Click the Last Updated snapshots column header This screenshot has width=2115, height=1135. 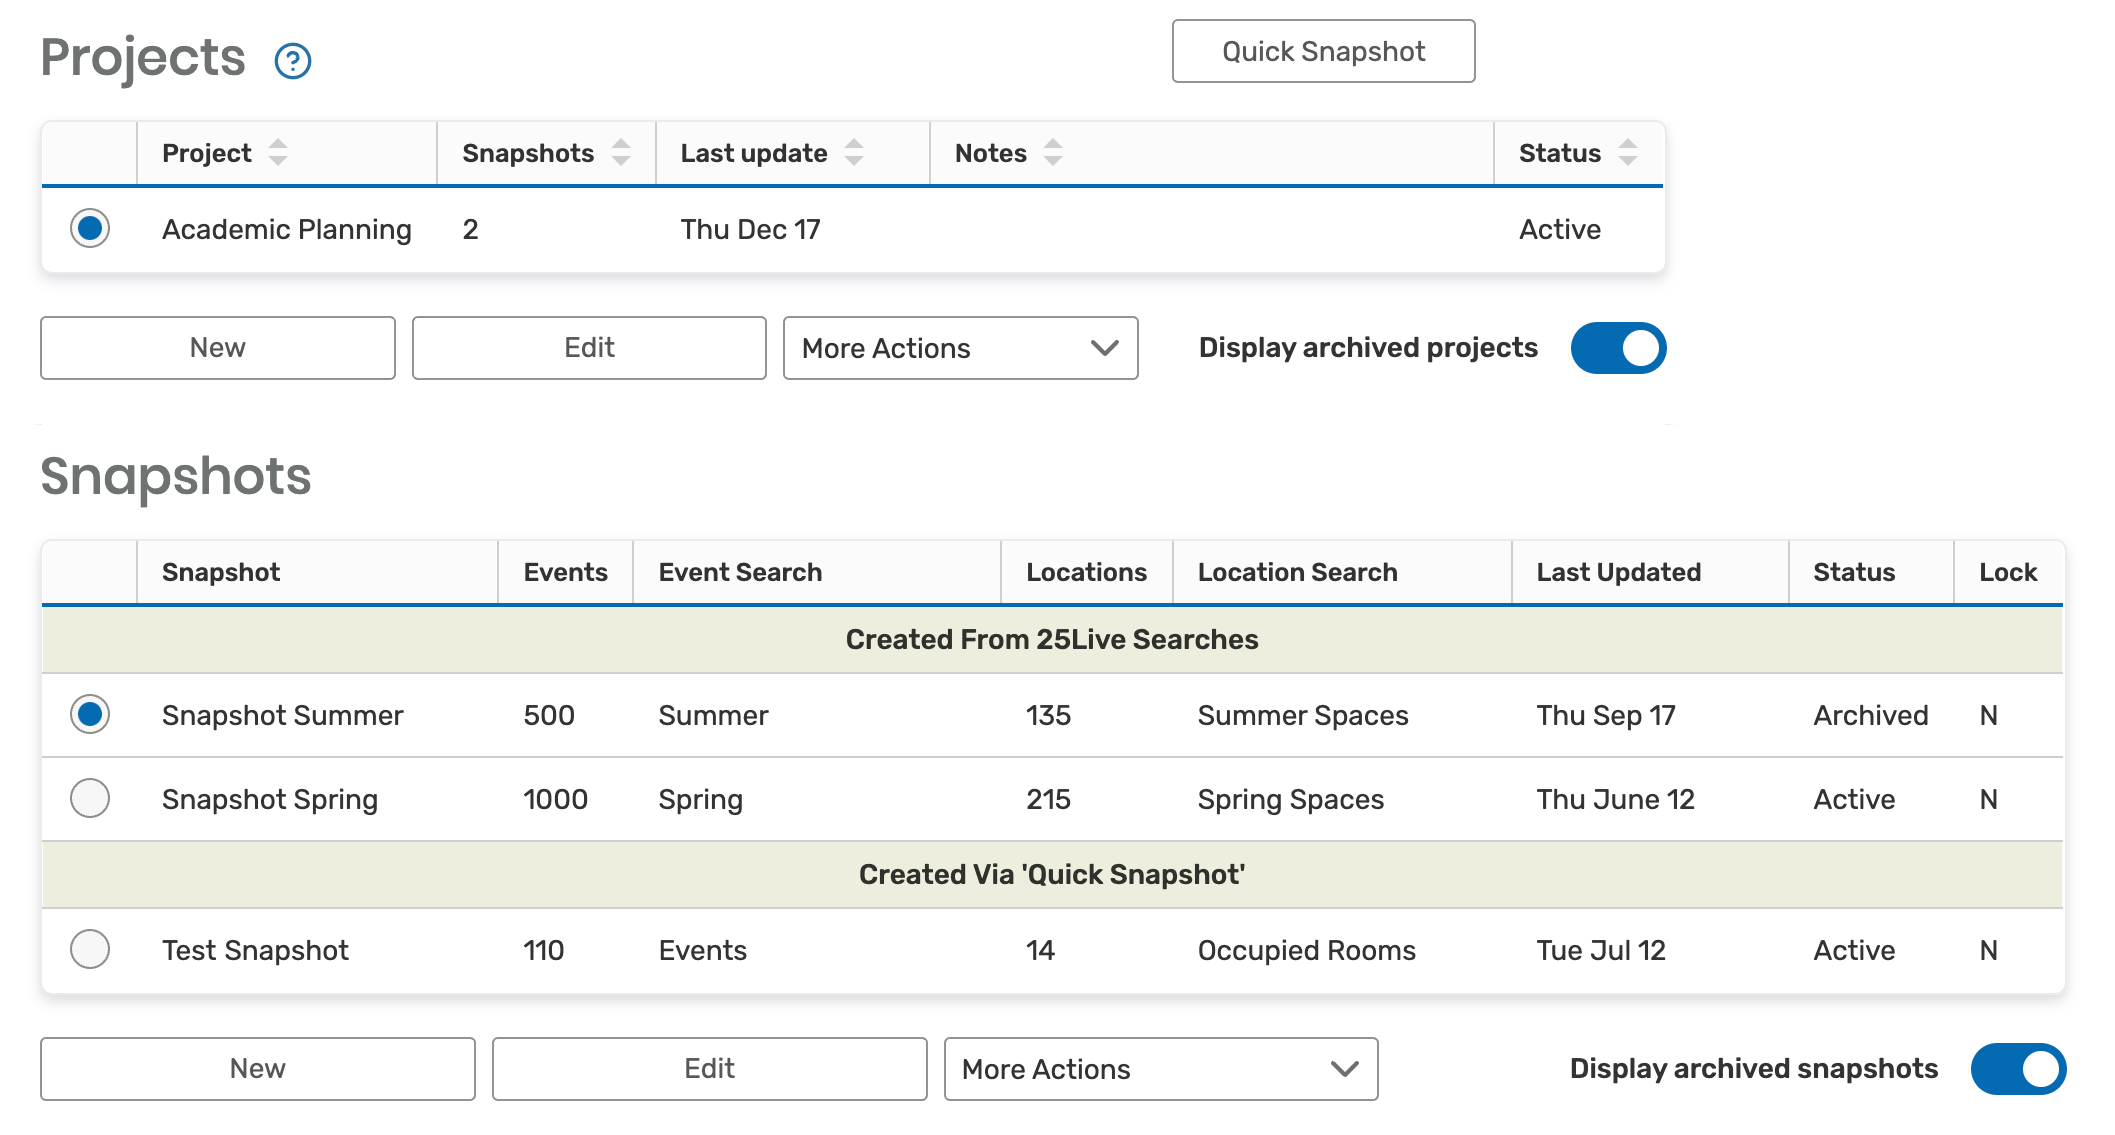(1618, 573)
